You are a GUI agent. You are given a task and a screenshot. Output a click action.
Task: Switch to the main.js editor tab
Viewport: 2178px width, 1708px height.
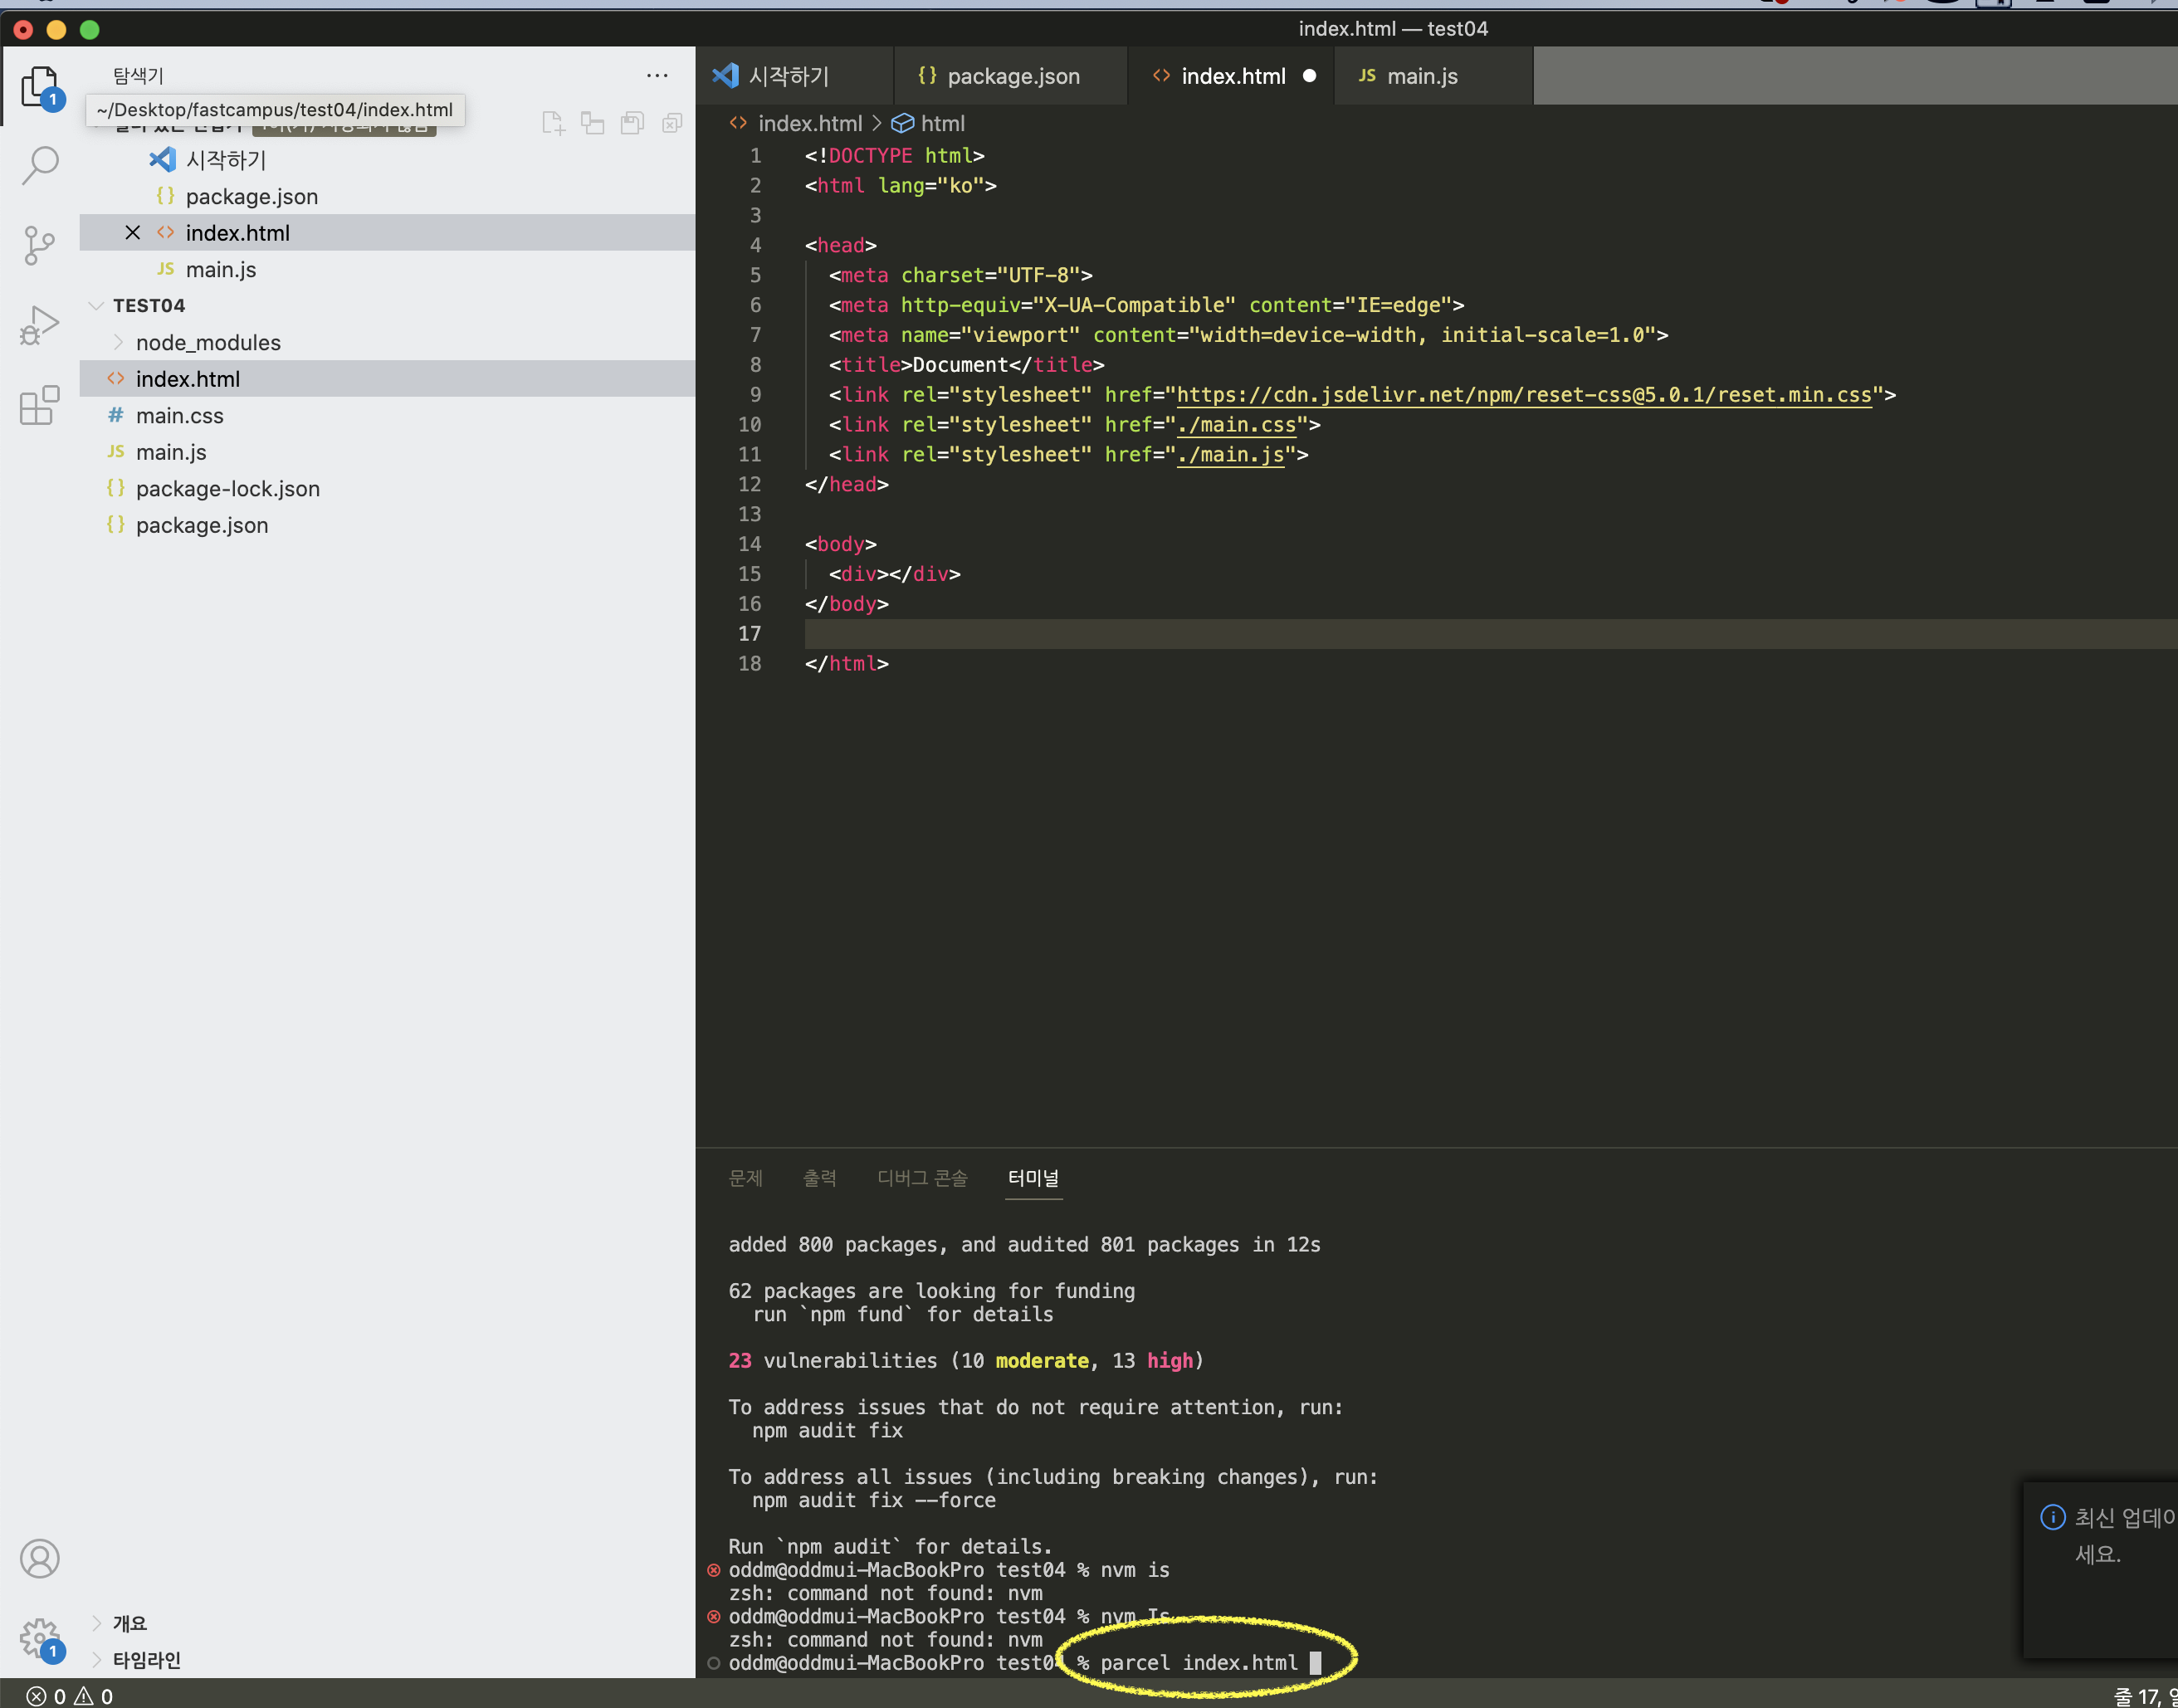tap(1421, 76)
